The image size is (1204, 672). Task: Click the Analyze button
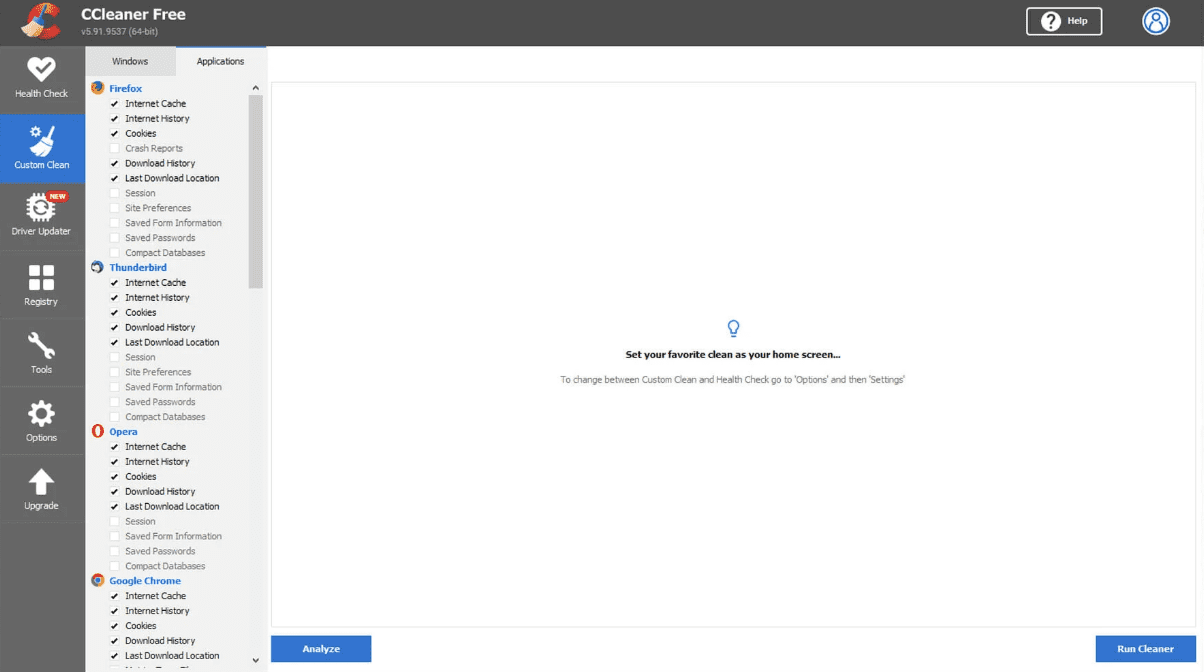(321, 649)
